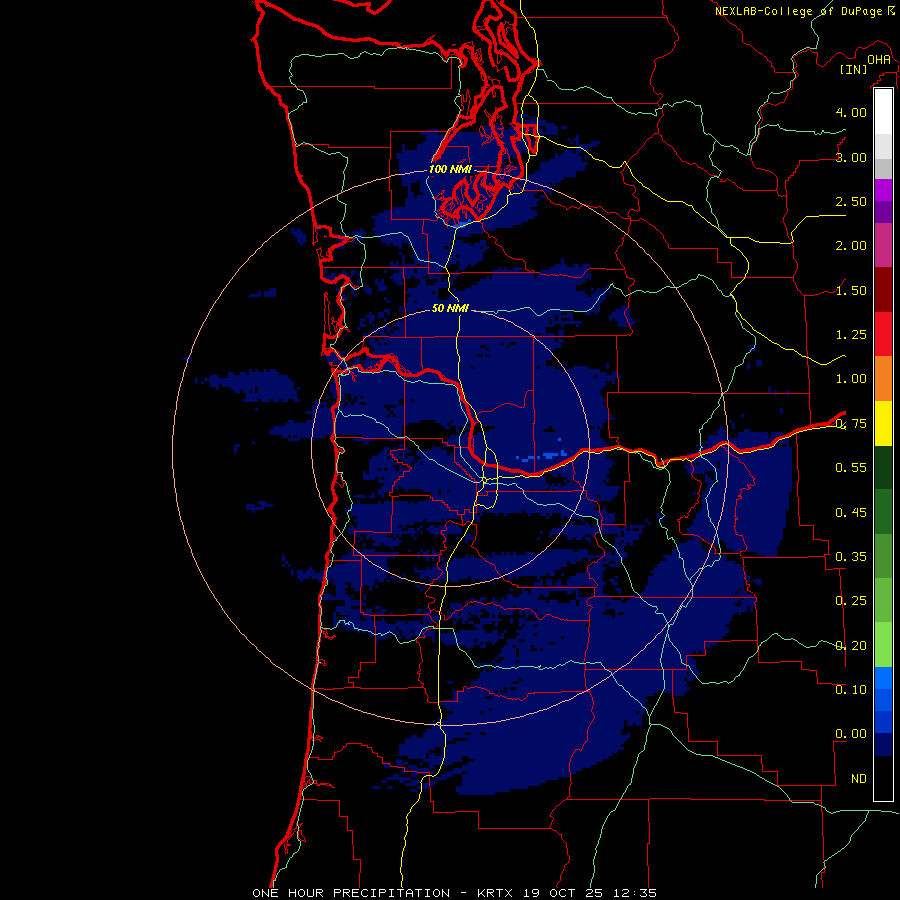Click the lime green swatch beside 0.20
This screenshot has width=900, height=900.
tap(883, 645)
